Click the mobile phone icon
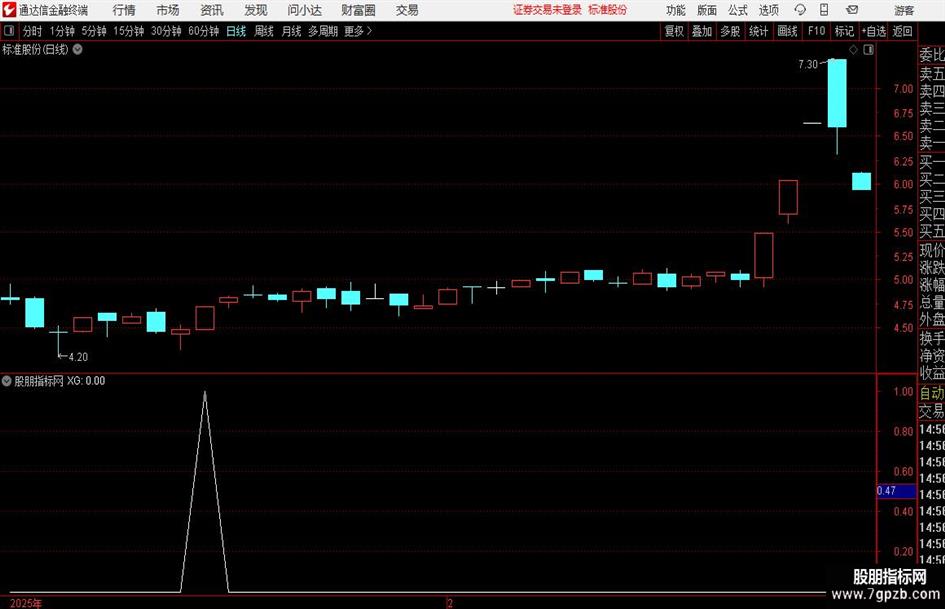 coord(824,10)
